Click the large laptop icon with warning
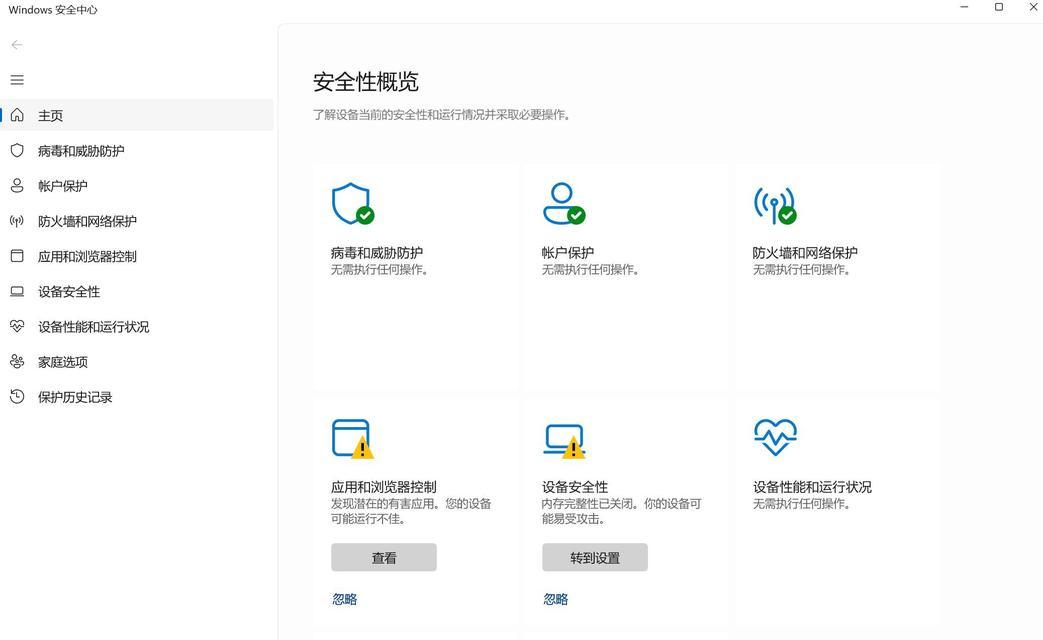The height and width of the screenshot is (640, 1043). point(564,441)
